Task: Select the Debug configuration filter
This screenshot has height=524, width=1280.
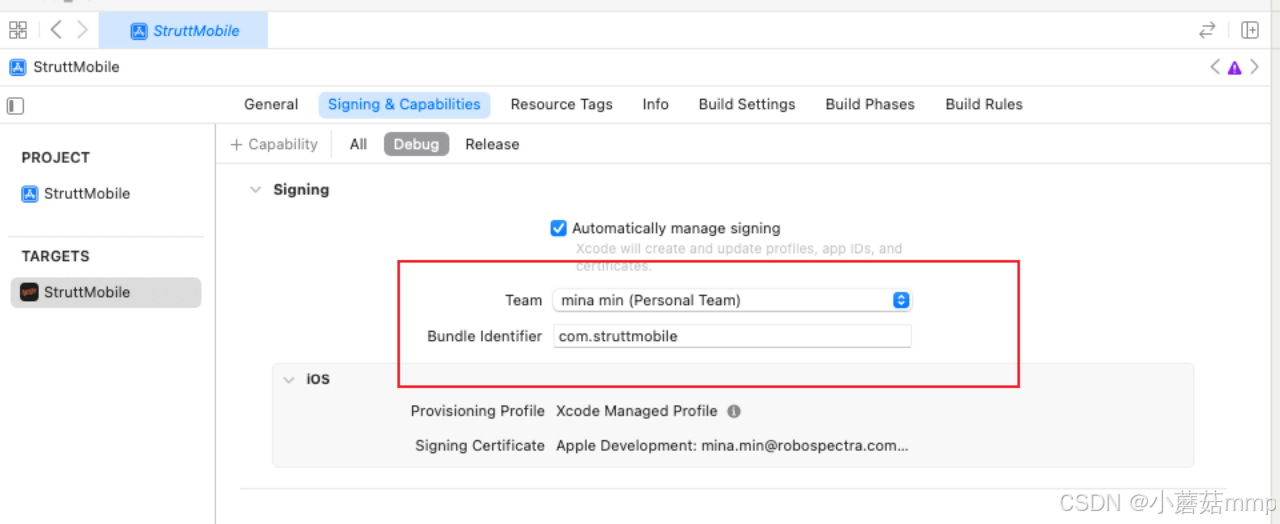Action: [416, 144]
